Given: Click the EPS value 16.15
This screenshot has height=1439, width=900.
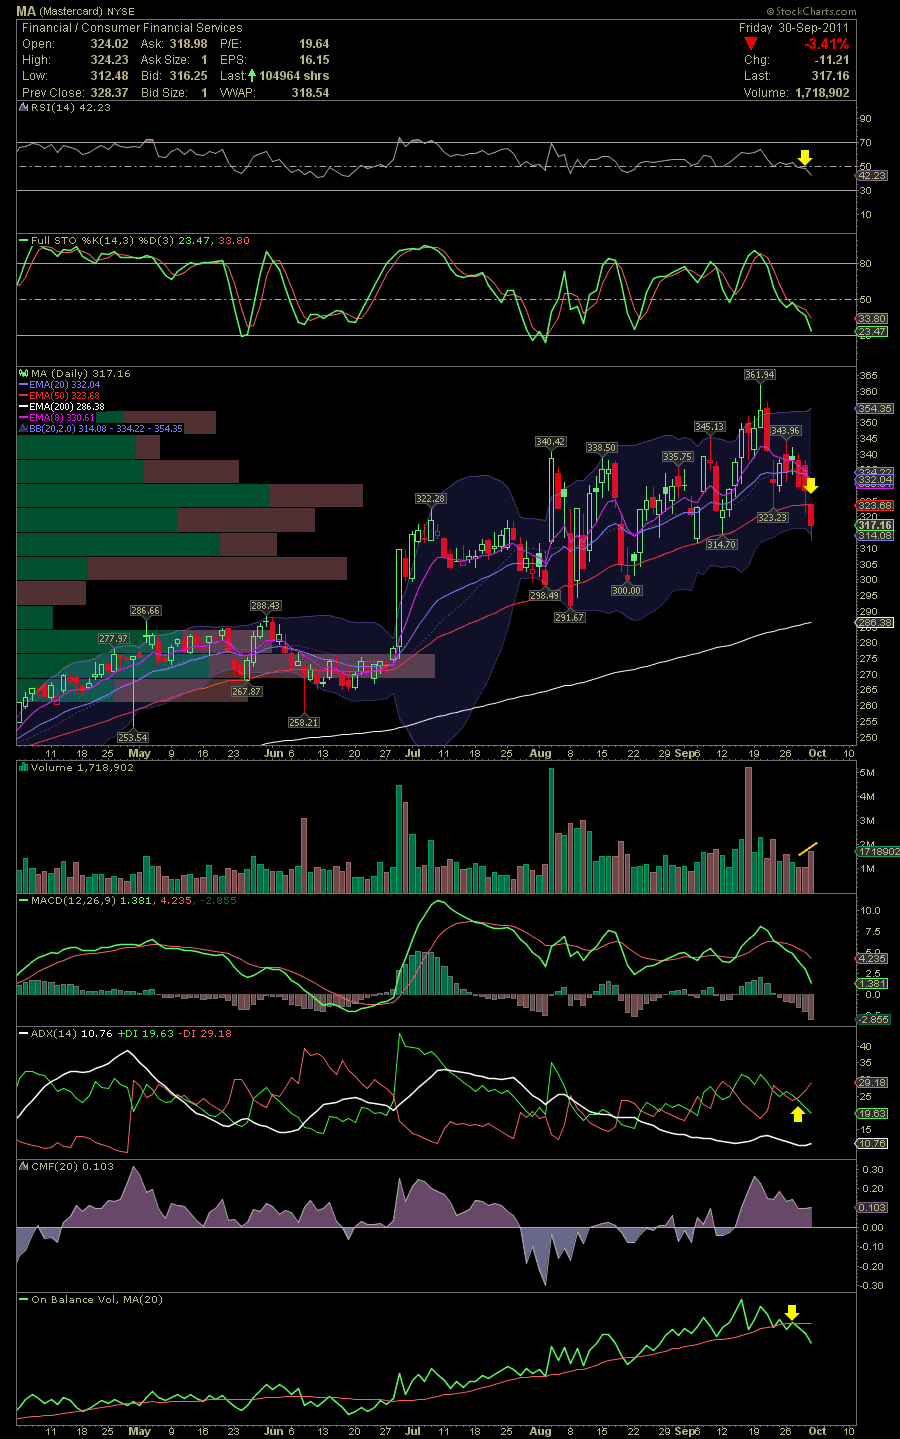Looking at the screenshot, I should coord(314,60).
